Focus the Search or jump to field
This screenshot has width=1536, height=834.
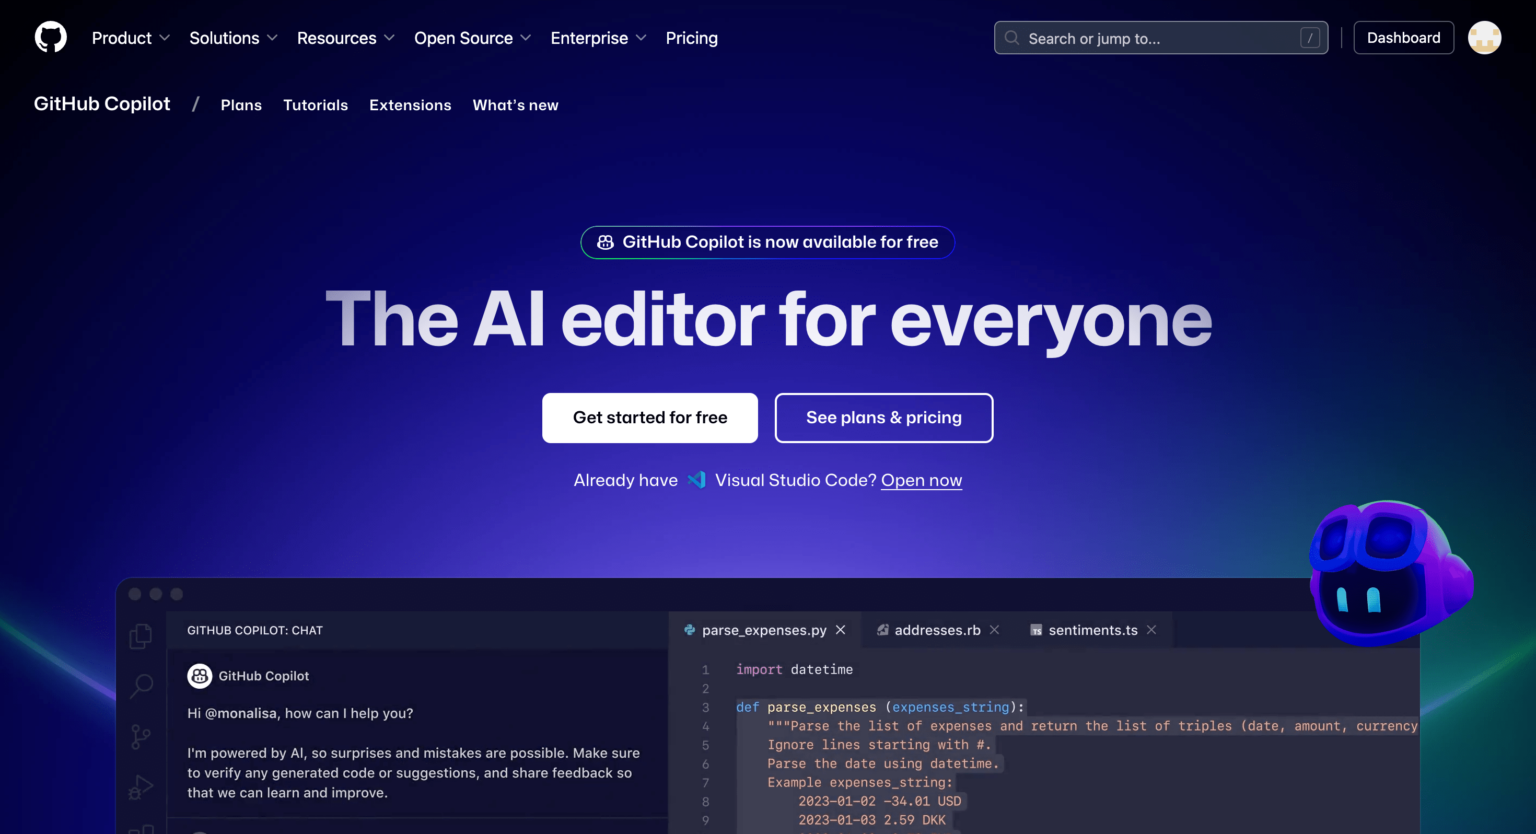pos(1160,38)
